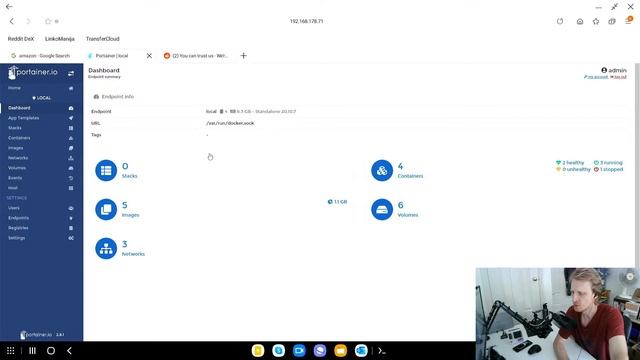Click the top-left back arrow
The image size is (640, 360).
pyautogui.click(x=9, y=7)
